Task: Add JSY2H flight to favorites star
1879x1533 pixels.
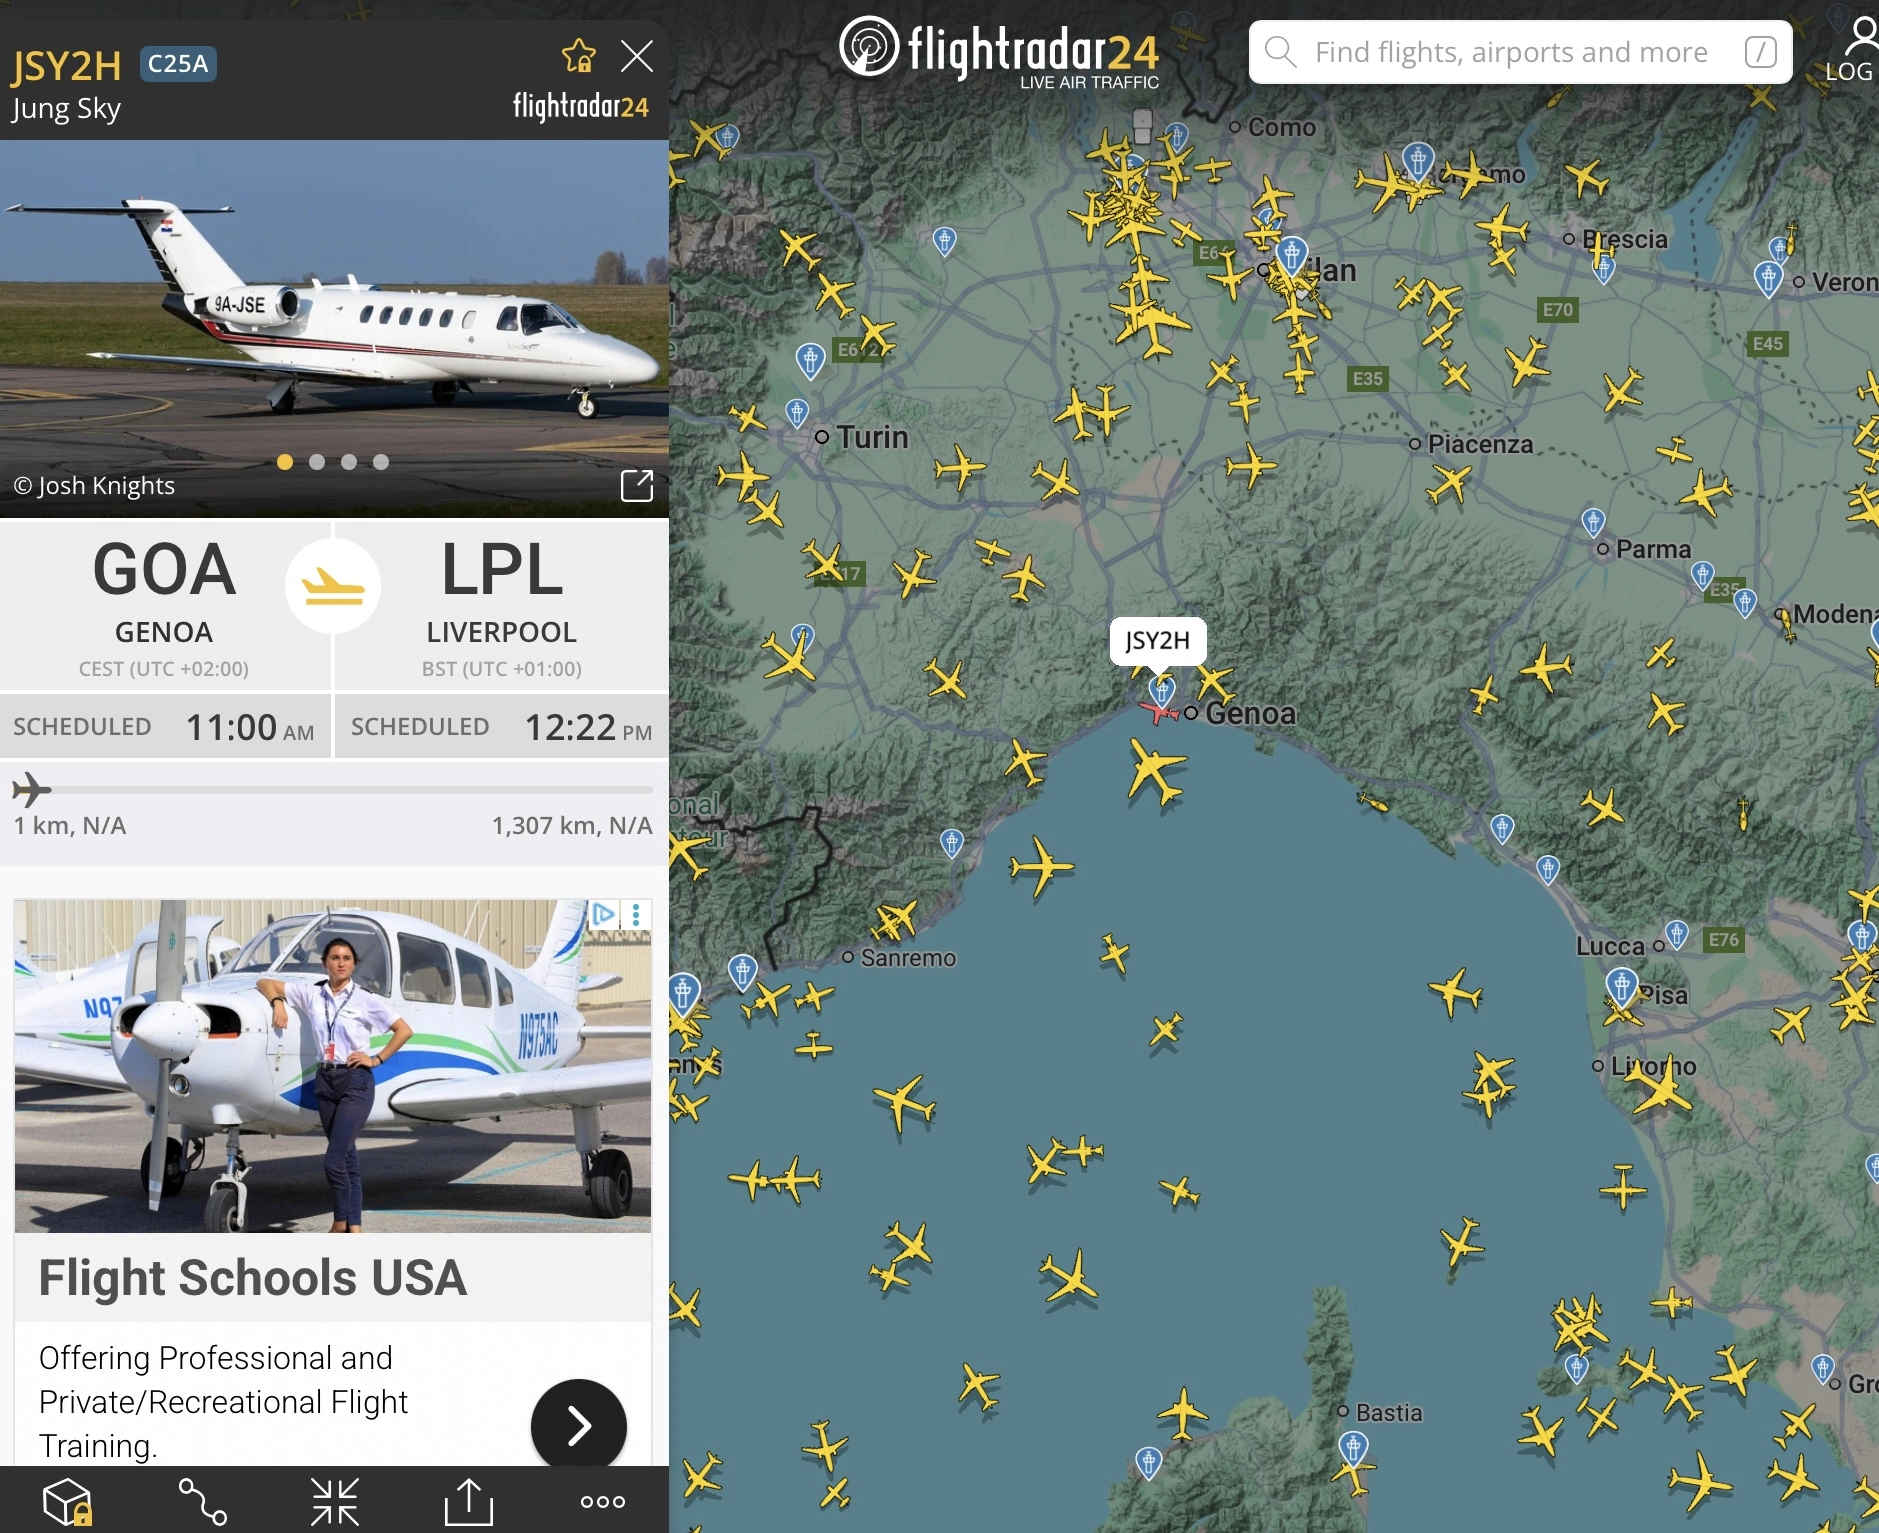Action: click(x=579, y=56)
